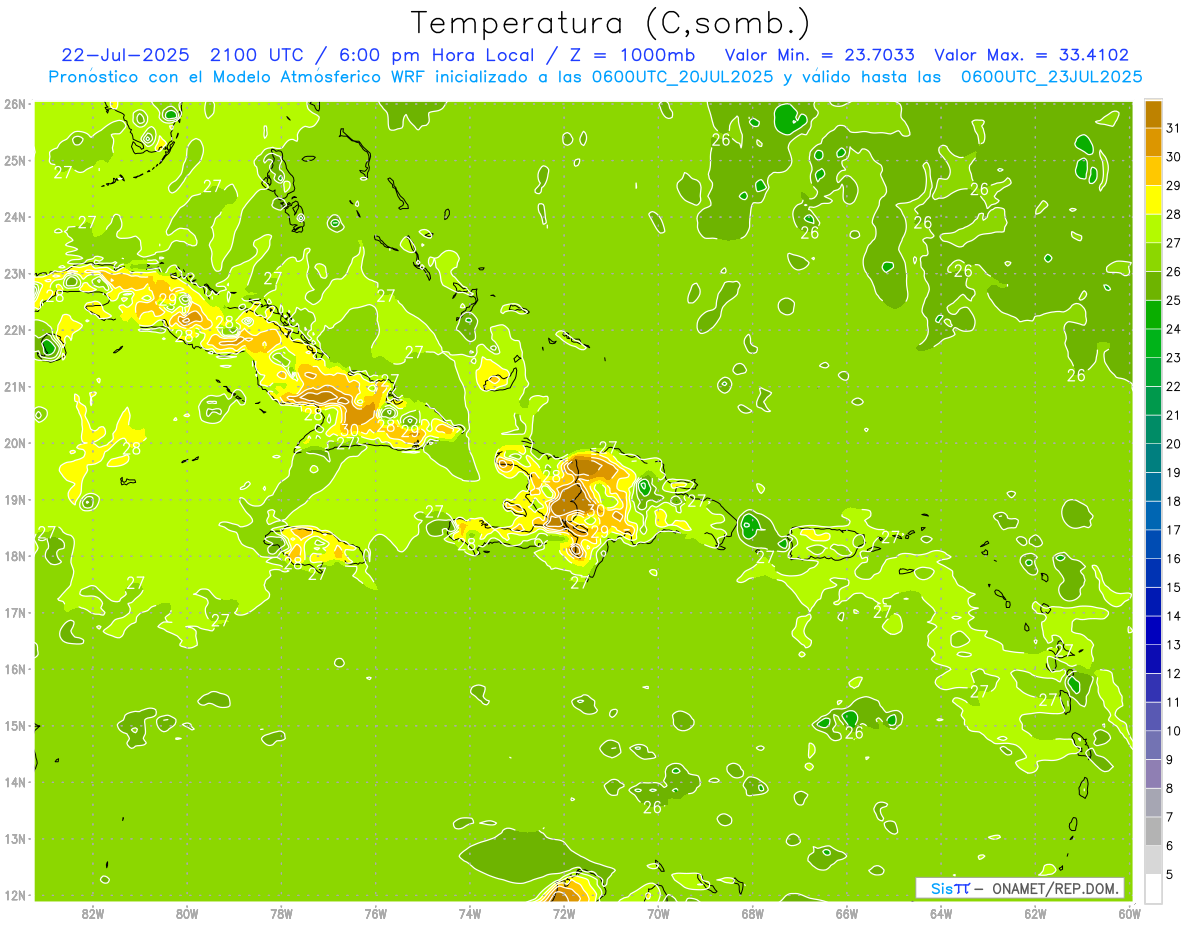Screen dimensions: 1200x927
Task: Click the 66W longitude axis label
Action: 847,912
